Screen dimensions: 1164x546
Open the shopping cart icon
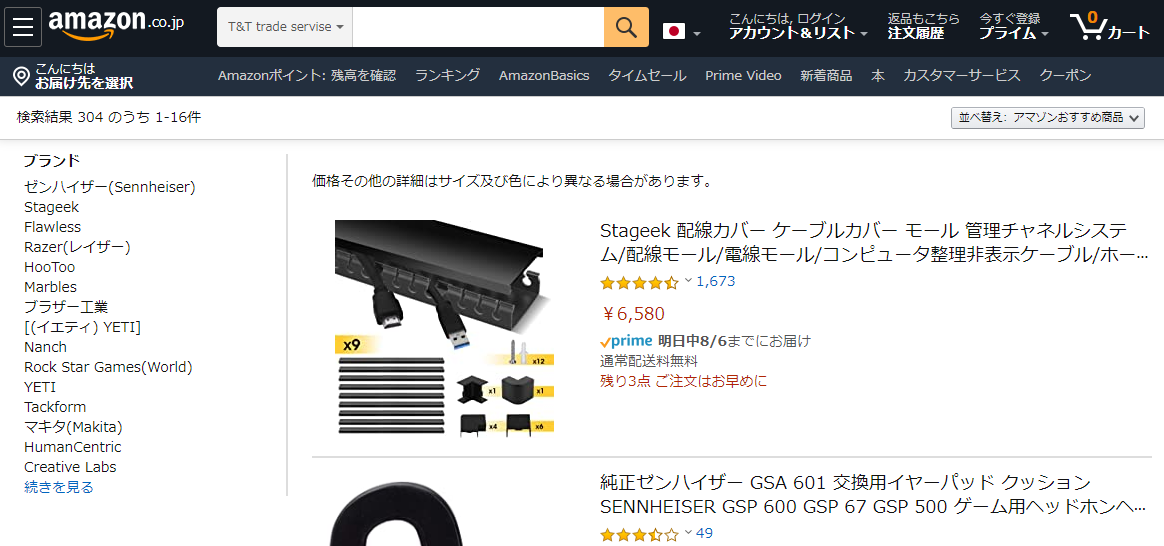coord(1111,27)
